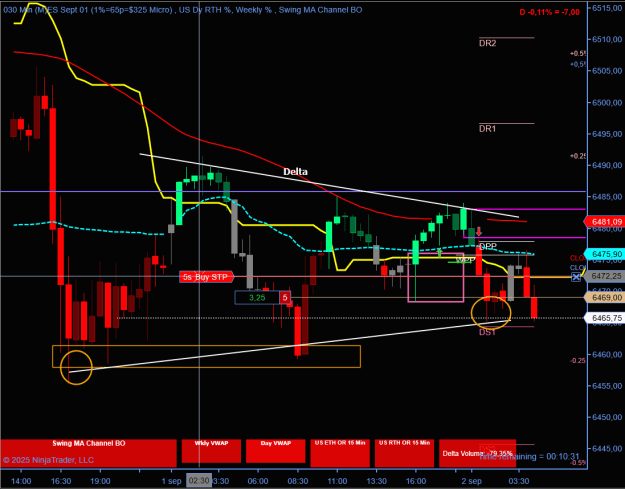The width and height of the screenshot is (625, 489).
Task: Click the 6495,00 price axis label
Action: 607,134
